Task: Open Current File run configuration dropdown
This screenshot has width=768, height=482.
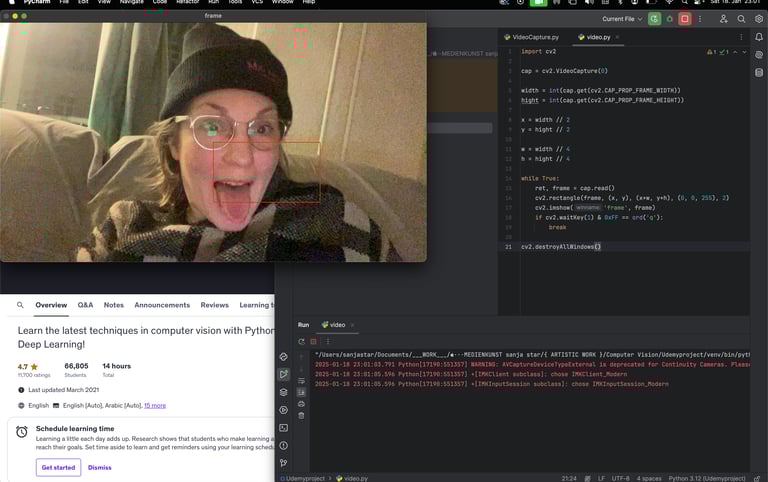Action: pyautogui.click(x=622, y=19)
